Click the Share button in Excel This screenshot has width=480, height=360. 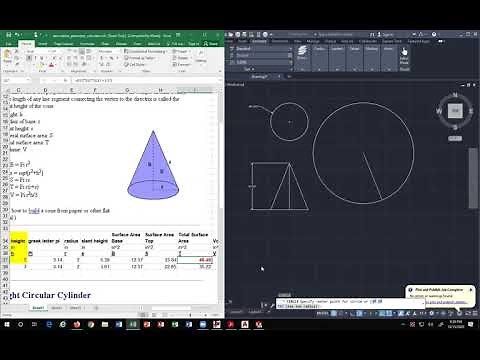coord(211,44)
